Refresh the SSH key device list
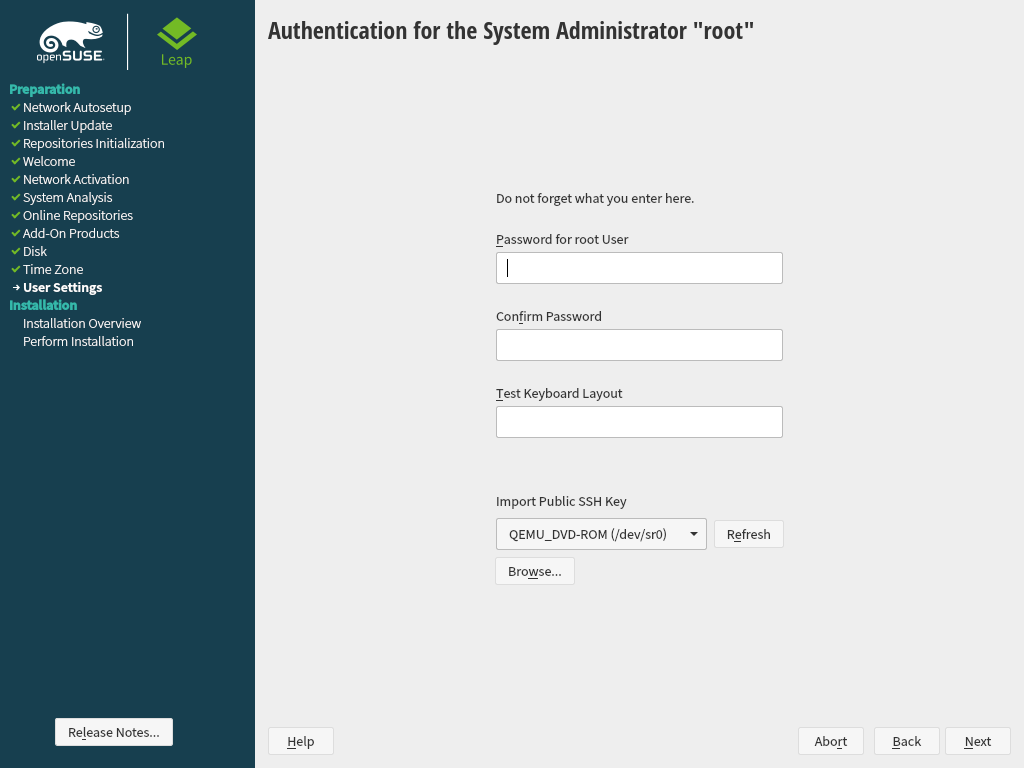 pos(748,534)
